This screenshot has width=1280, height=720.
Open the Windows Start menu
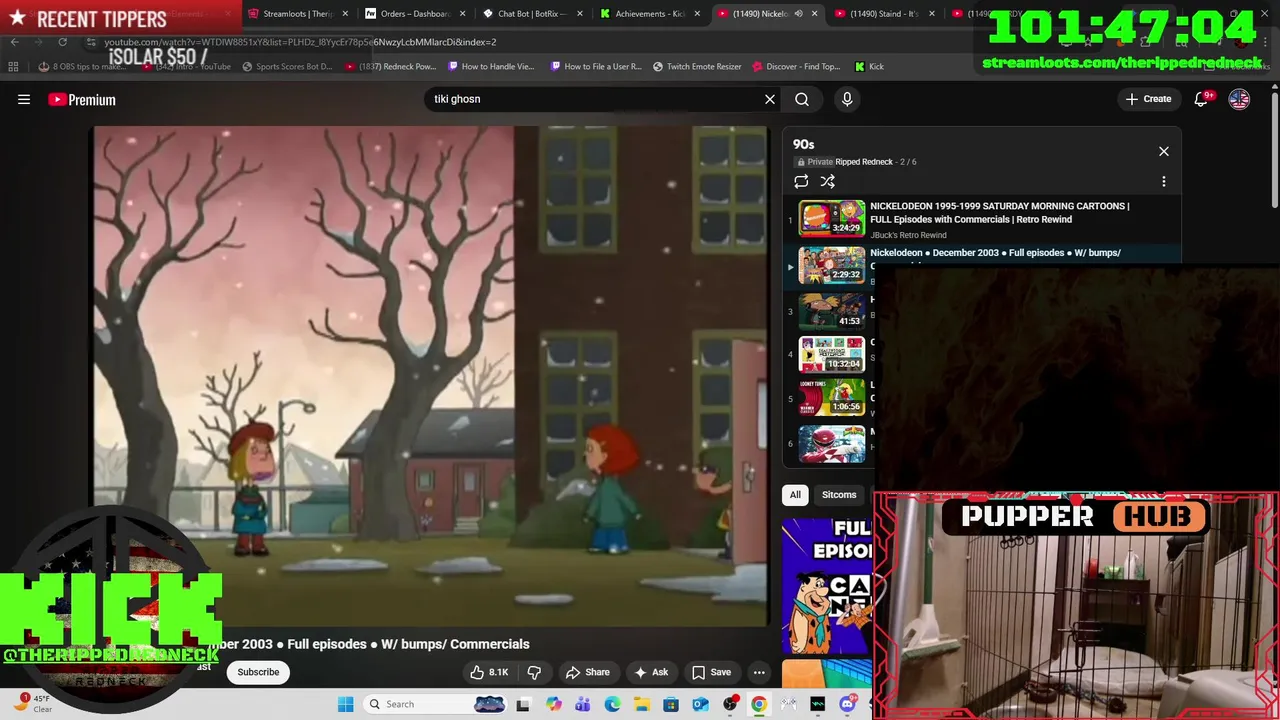click(345, 704)
